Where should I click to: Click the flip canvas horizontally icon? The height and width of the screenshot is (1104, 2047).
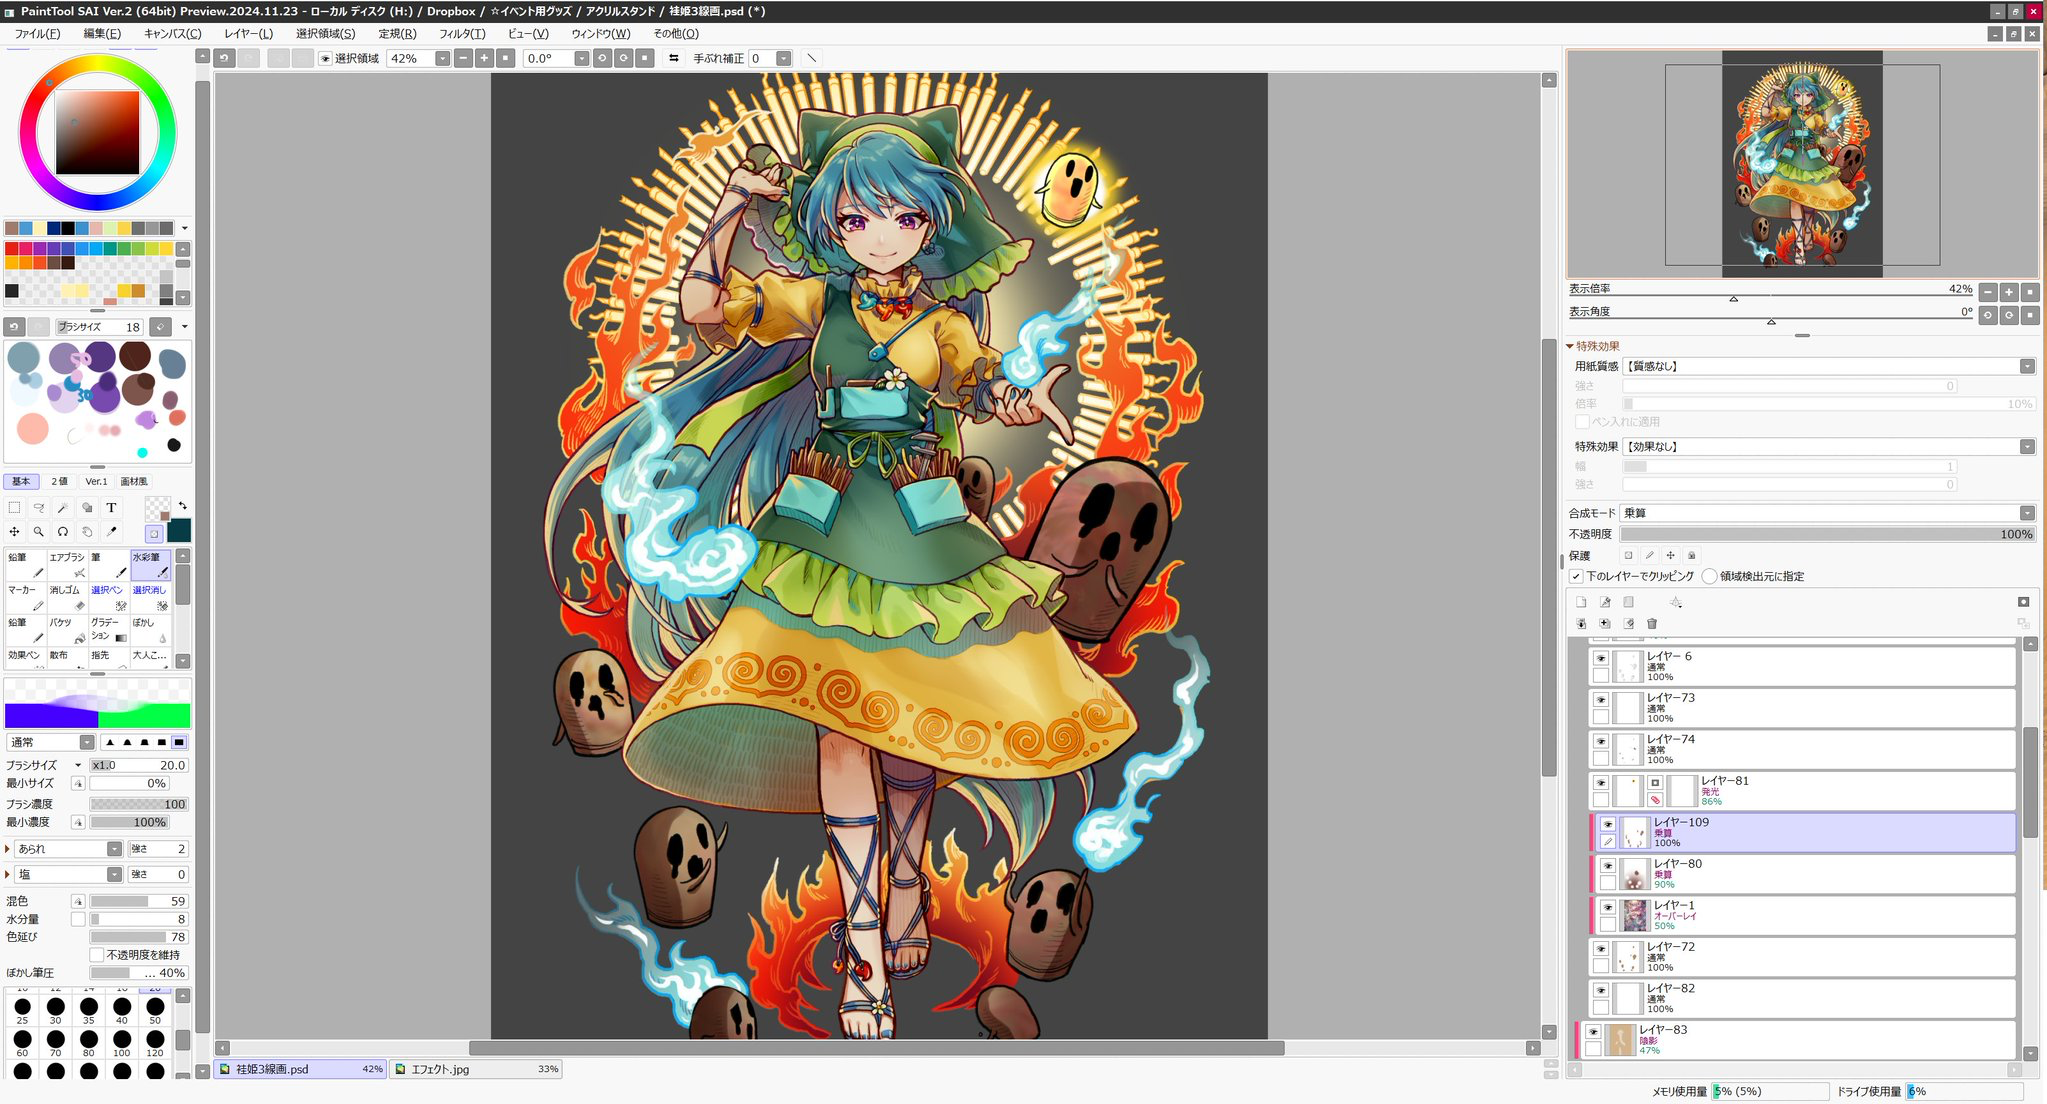[x=673, y=58]
